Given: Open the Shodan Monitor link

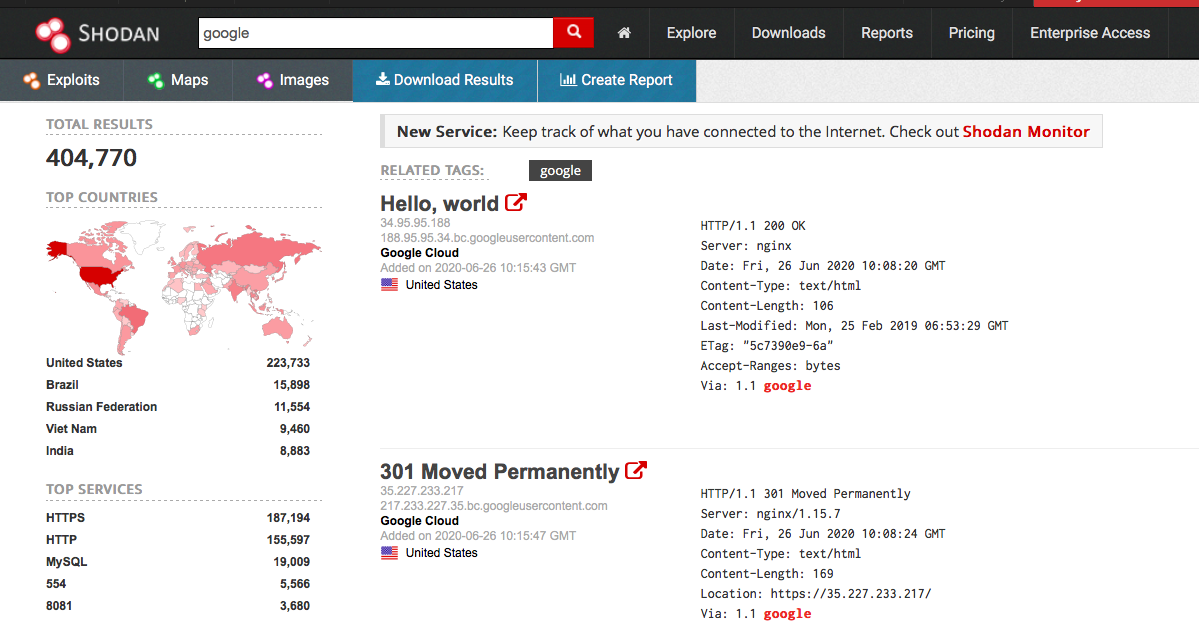Looking at the screenshot, I should pyautogui.click(x=1025, y=132).
